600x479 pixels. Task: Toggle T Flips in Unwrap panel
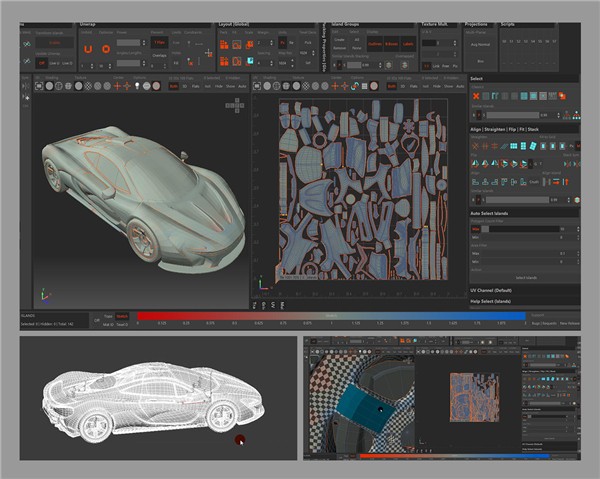[x=160, y=42]
